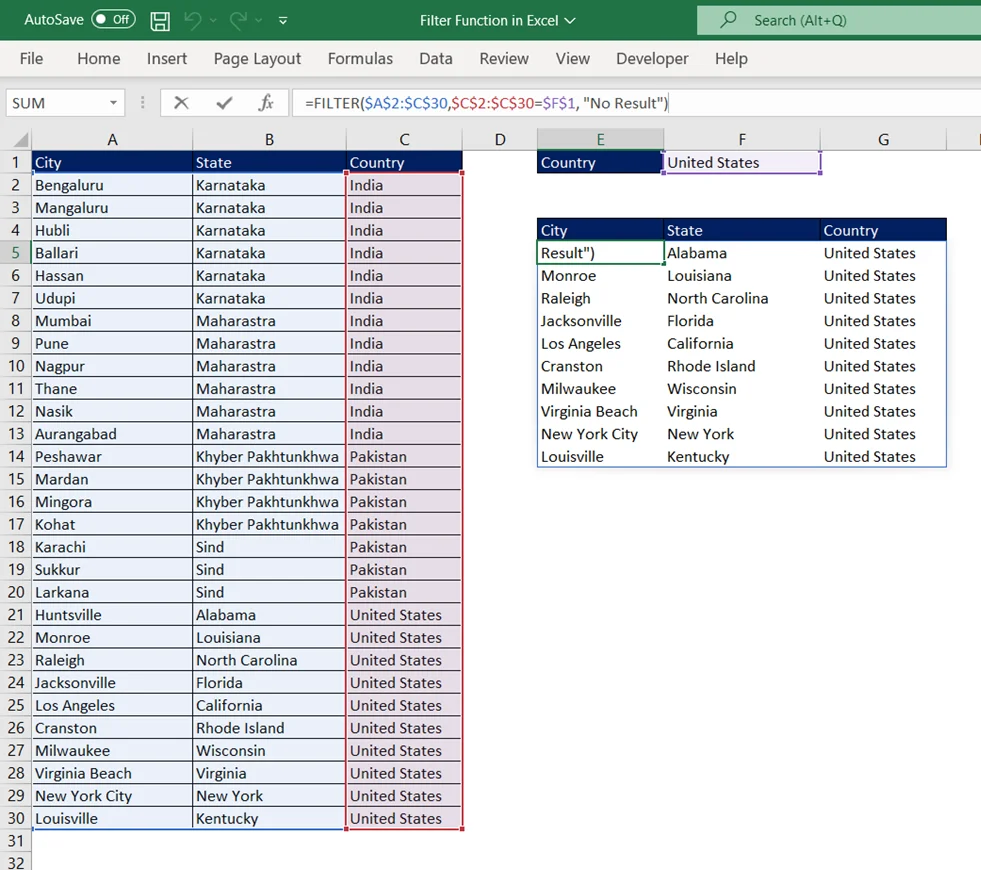Open Customize Quick Access Toolbar dropdown
The image size is (981, 870).
pos(283,20)
